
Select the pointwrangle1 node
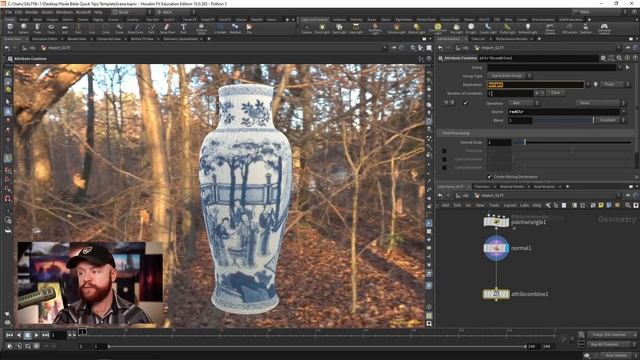point(496,222)
